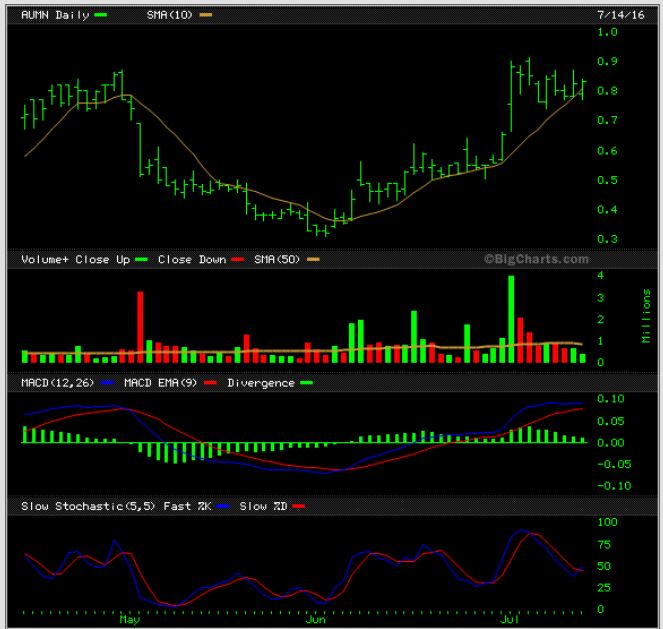Image resolution: width=663 pixels, height=629 pixels.
Task: Click the AUMN Daily green legend swatch
Action: (x=99, y=16)
